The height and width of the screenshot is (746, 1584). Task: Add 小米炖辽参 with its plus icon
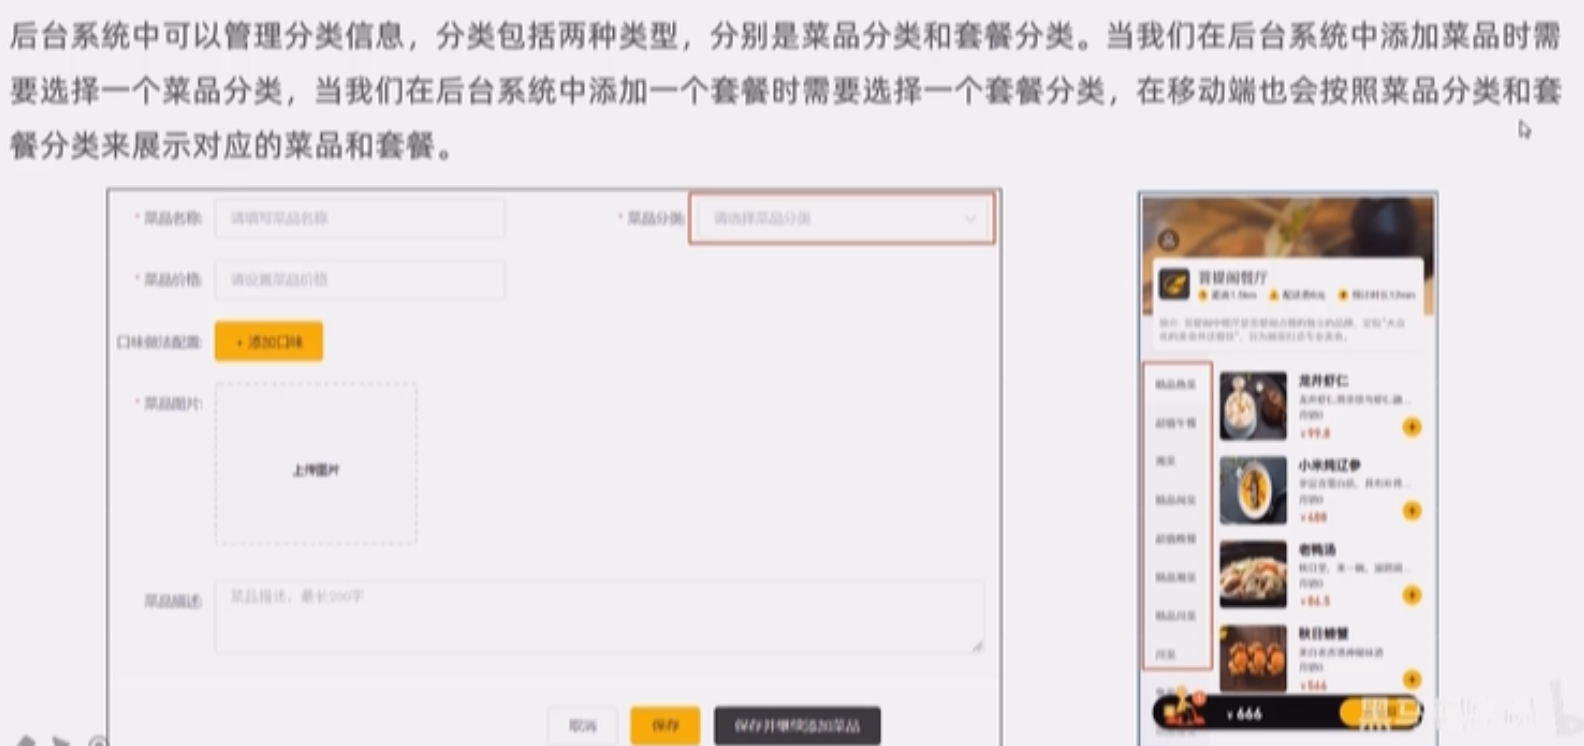coord(1411,511)
